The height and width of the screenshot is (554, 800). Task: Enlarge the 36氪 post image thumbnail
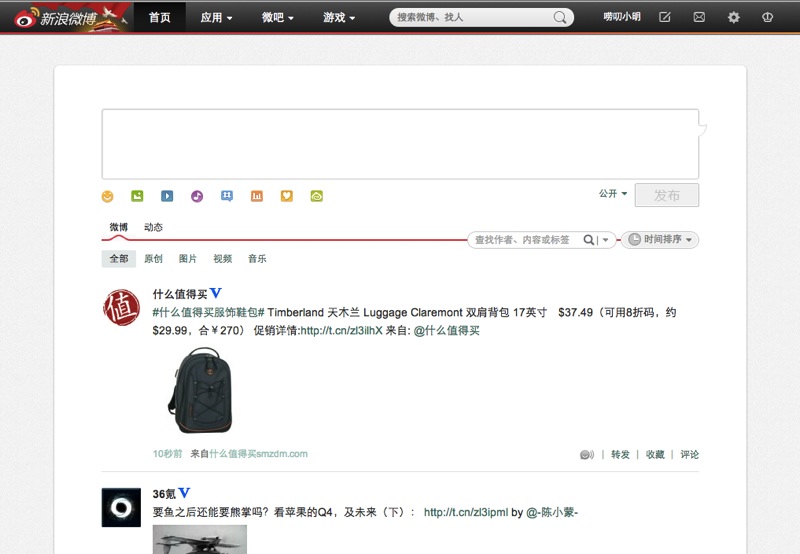(200, 539)
